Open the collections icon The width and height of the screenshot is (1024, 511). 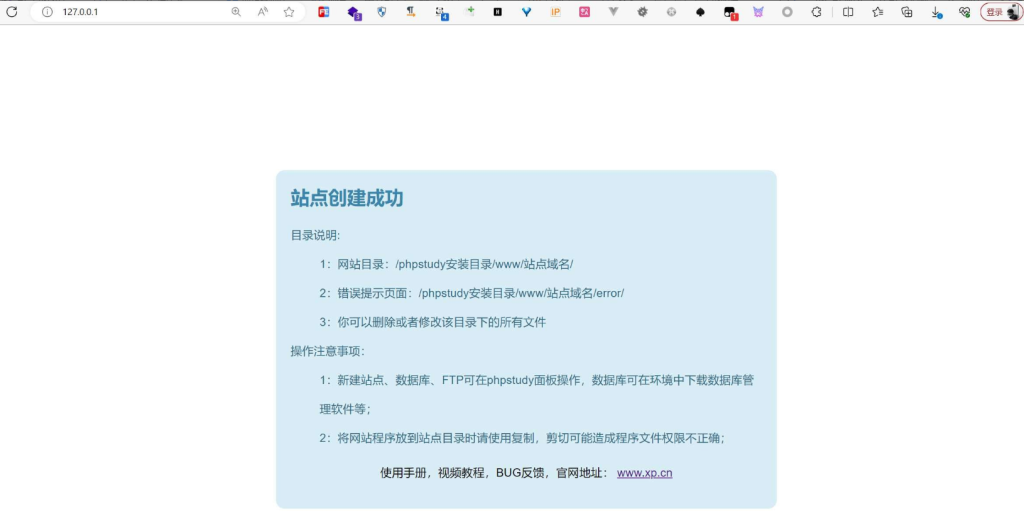907,12
